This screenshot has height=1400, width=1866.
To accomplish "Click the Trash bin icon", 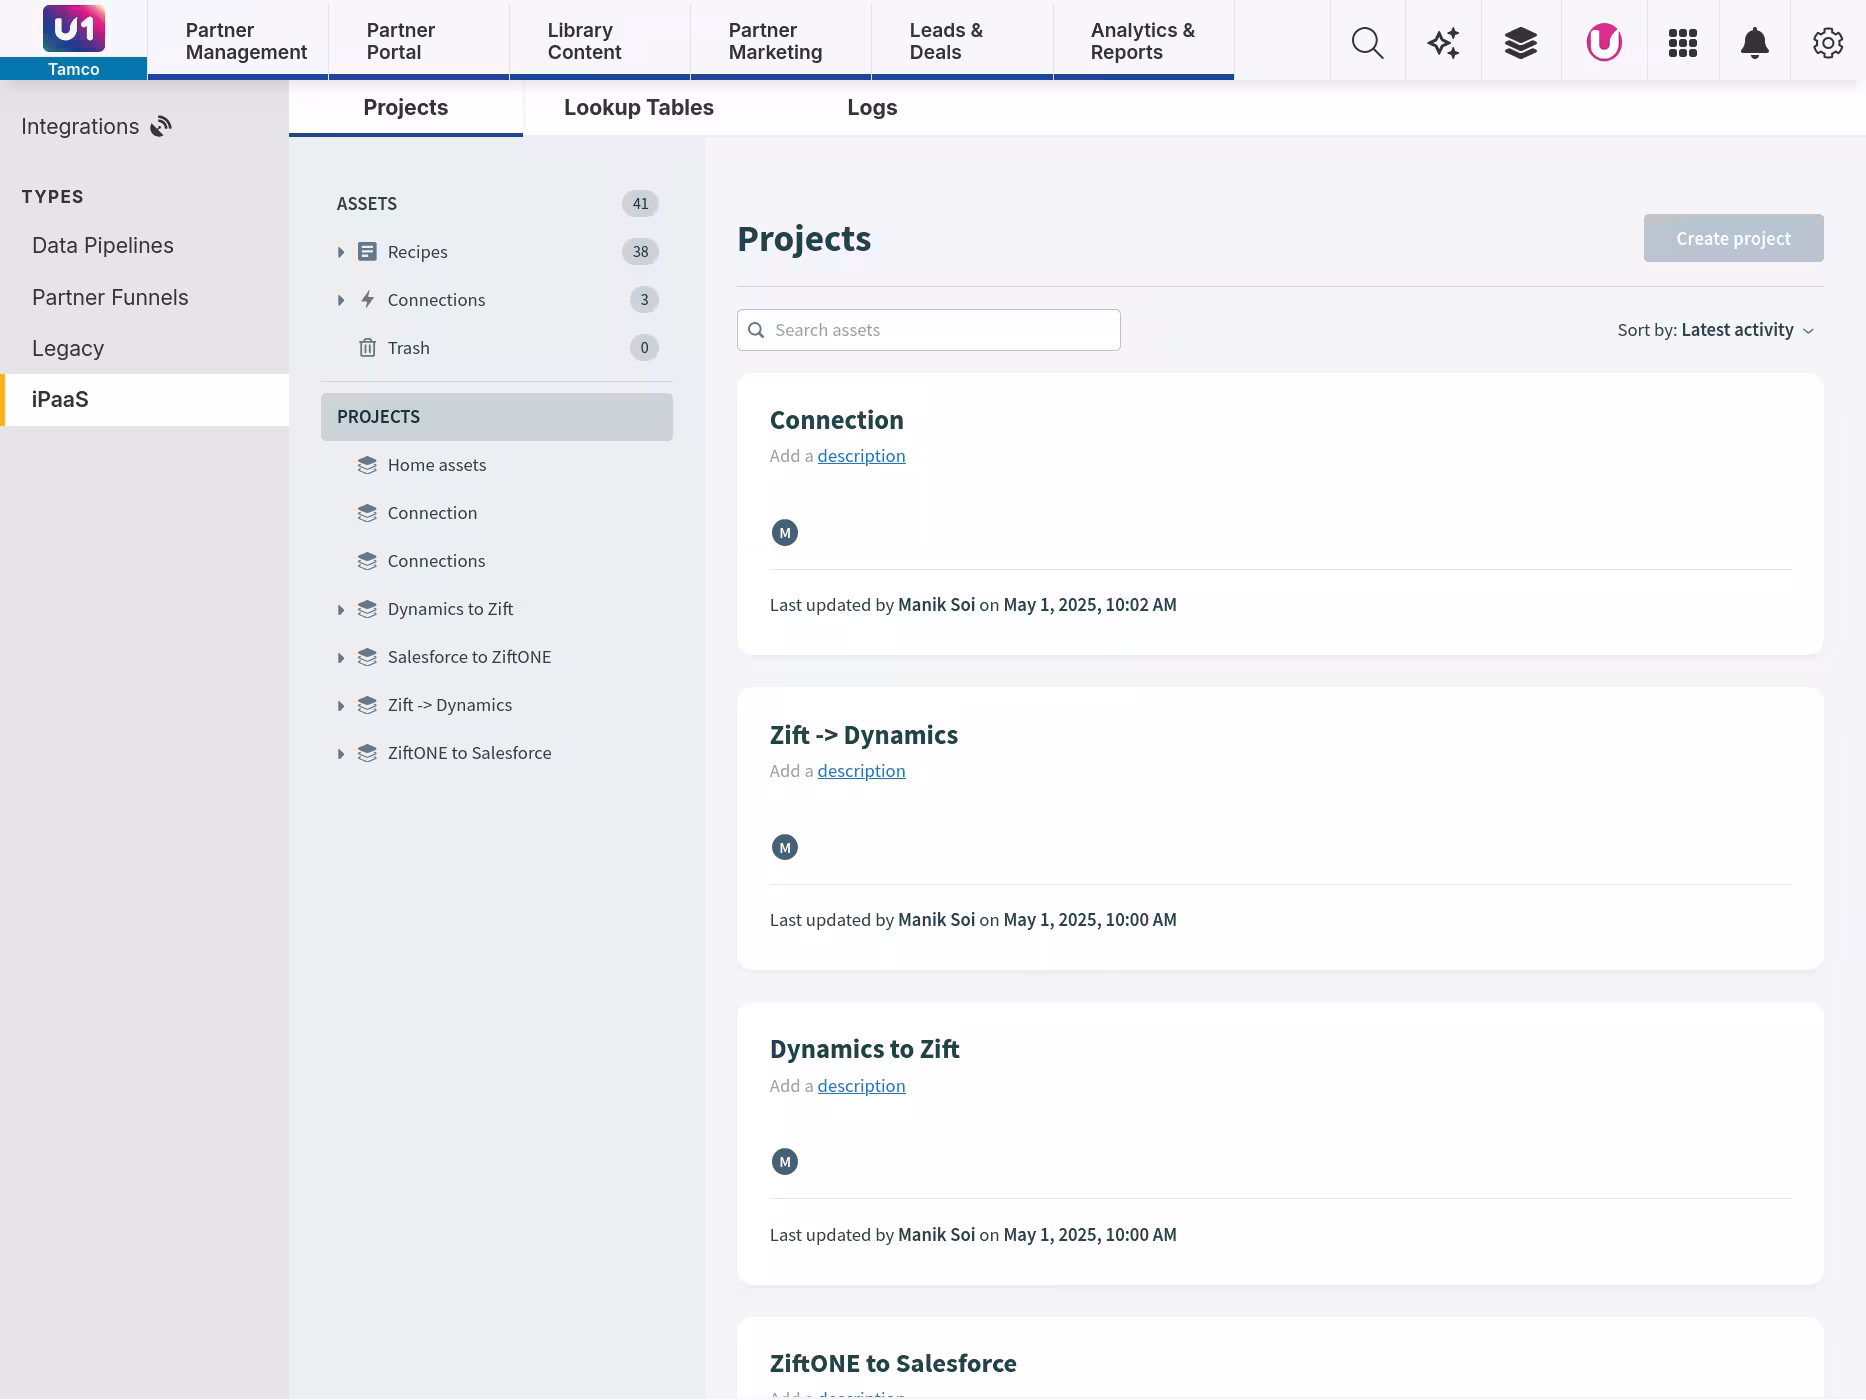I will point(367,347).
